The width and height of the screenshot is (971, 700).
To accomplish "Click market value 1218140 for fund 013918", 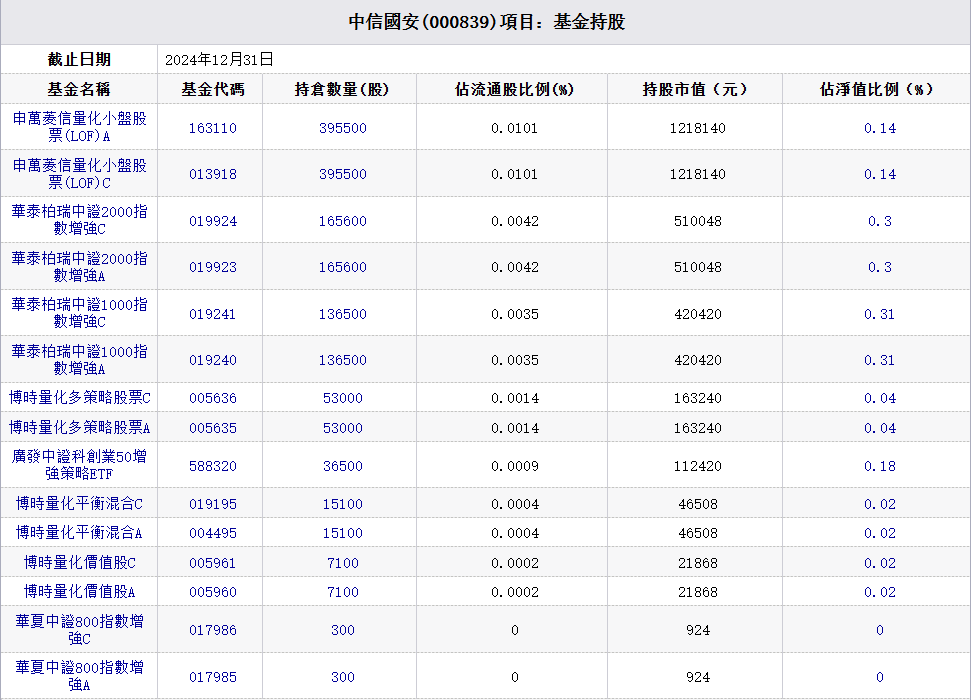I will click(697, 174).
